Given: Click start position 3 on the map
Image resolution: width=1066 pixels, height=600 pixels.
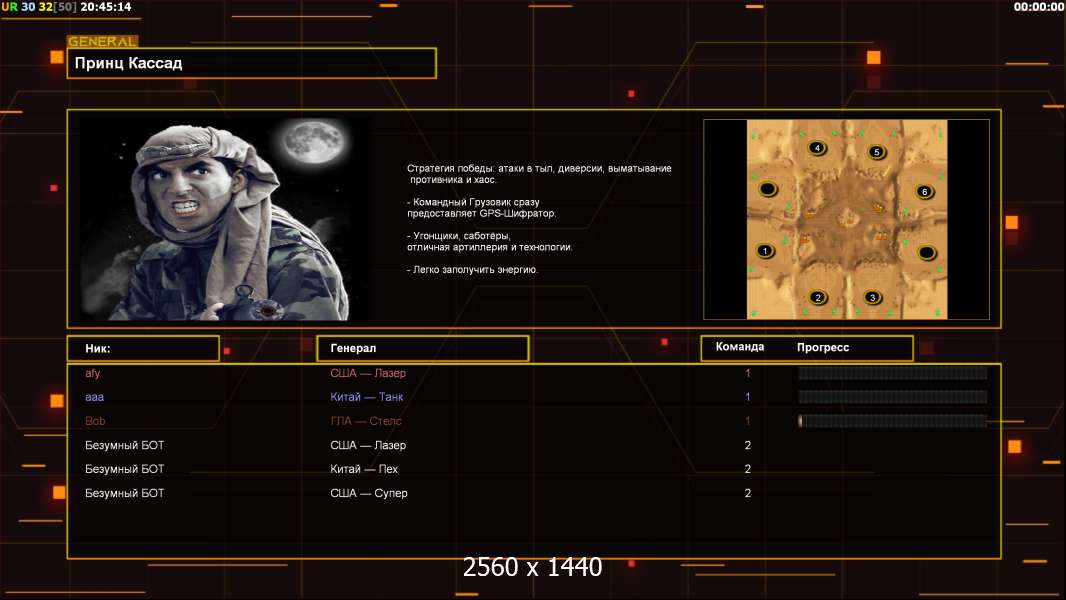Looking at the screenshot, I should coord(872,297).
